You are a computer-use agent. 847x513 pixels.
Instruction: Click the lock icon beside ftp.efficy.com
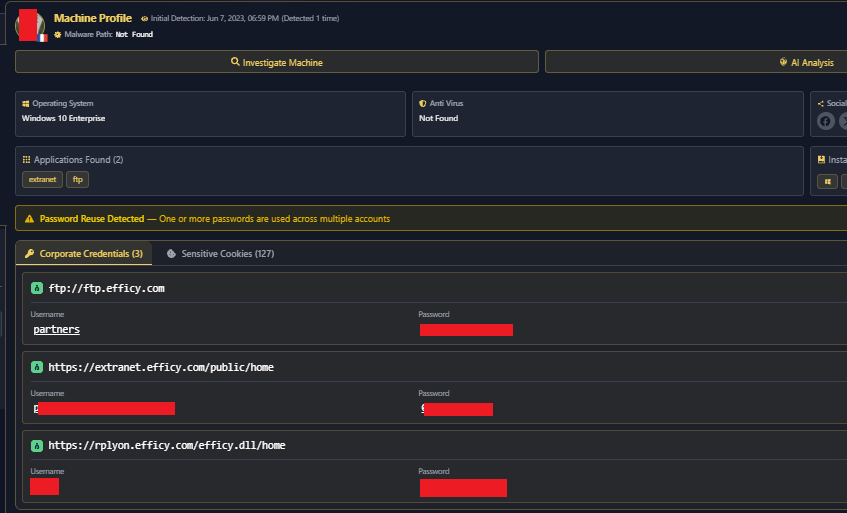37,288
